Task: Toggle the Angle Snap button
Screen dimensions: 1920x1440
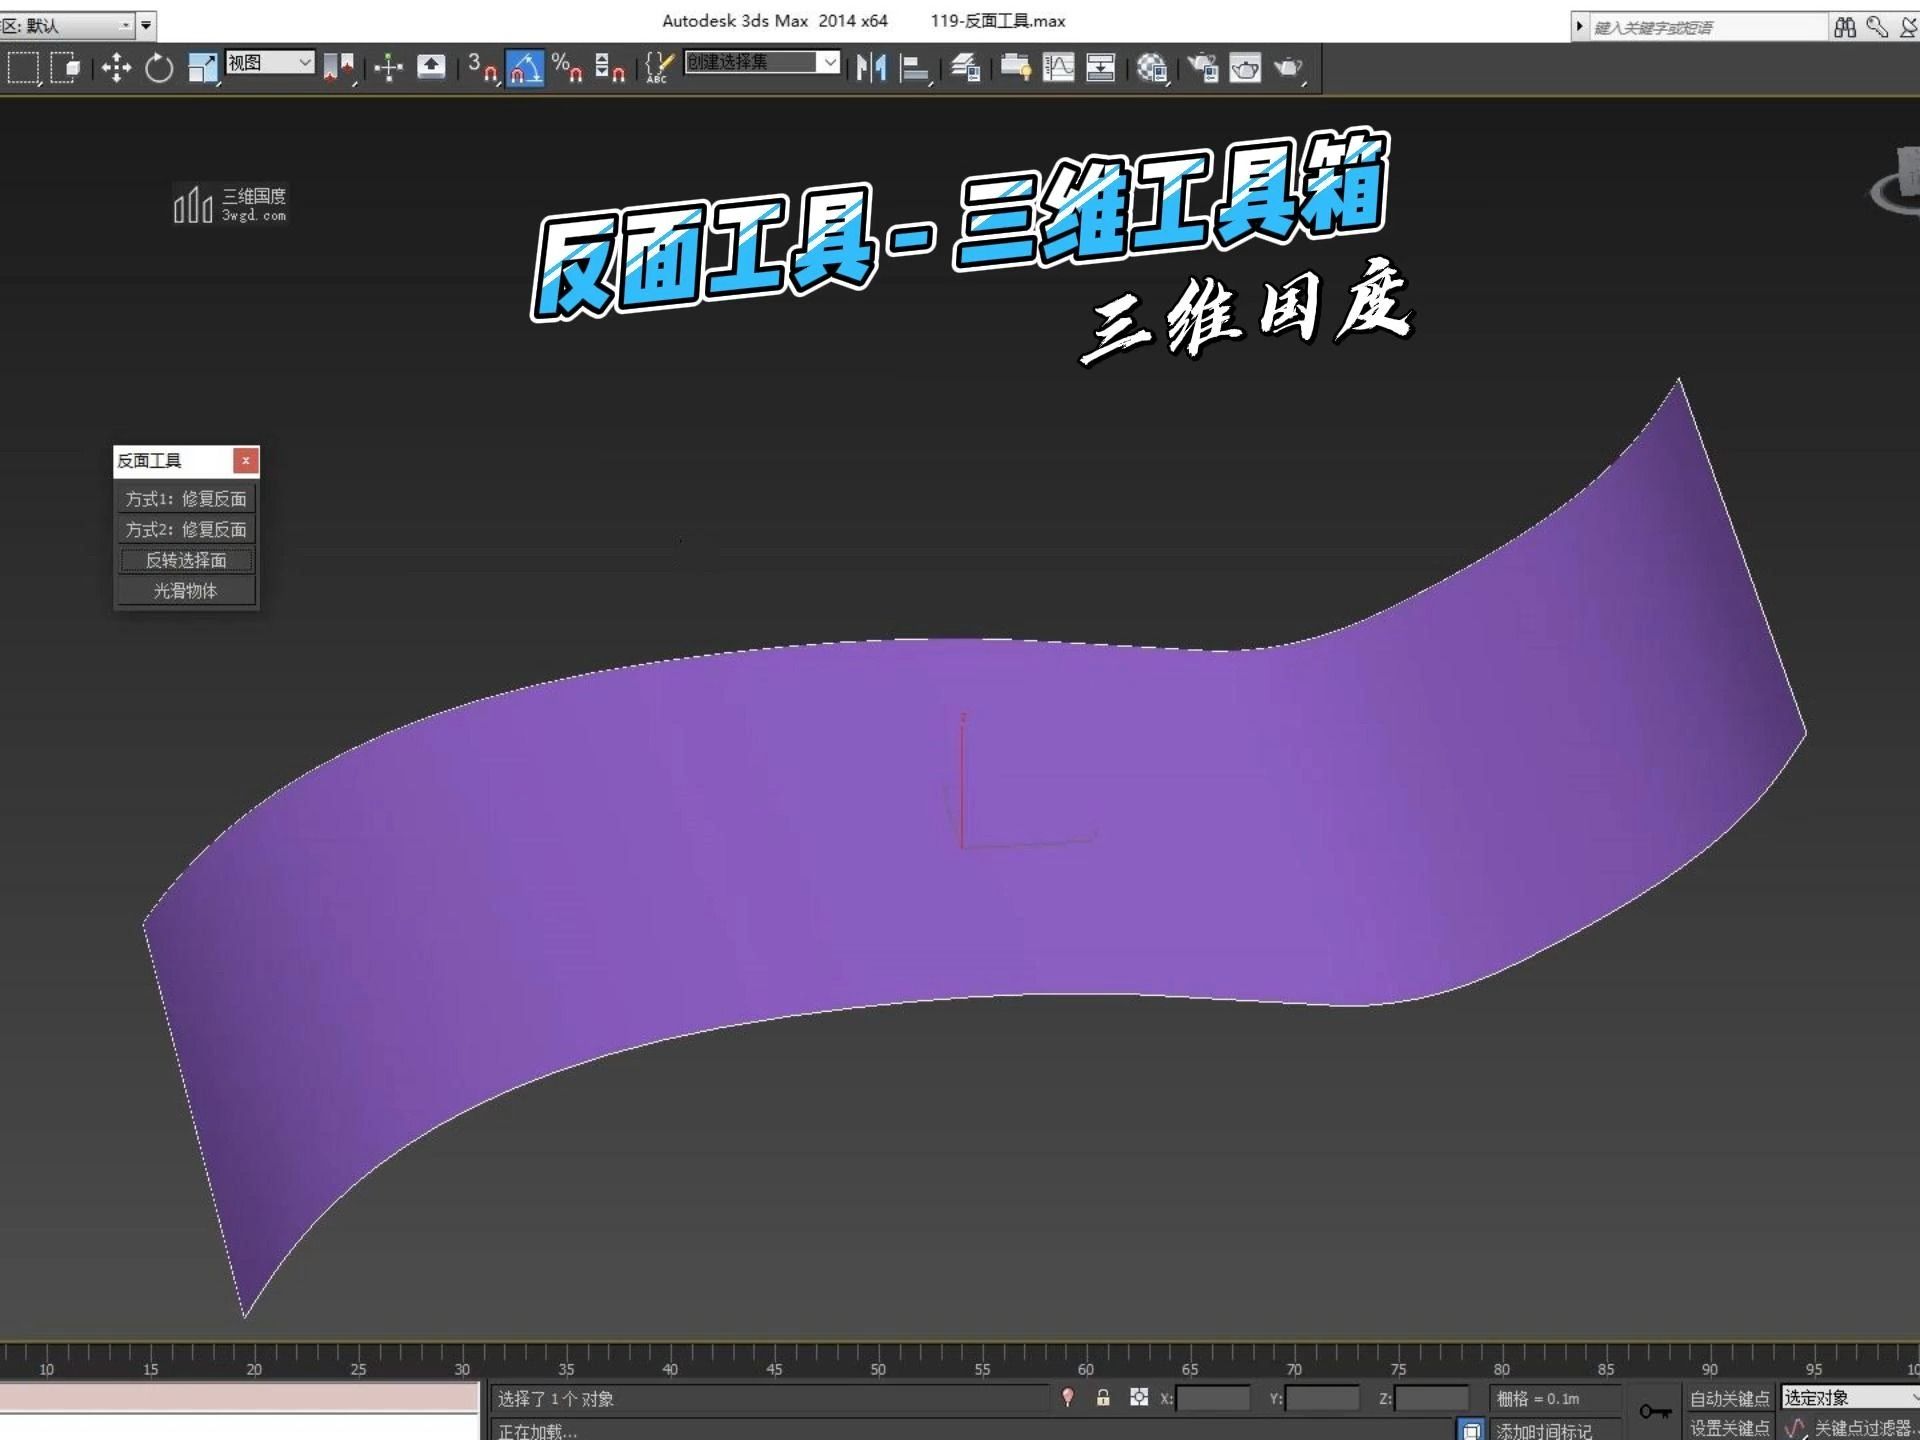Action: click(525, 68)
